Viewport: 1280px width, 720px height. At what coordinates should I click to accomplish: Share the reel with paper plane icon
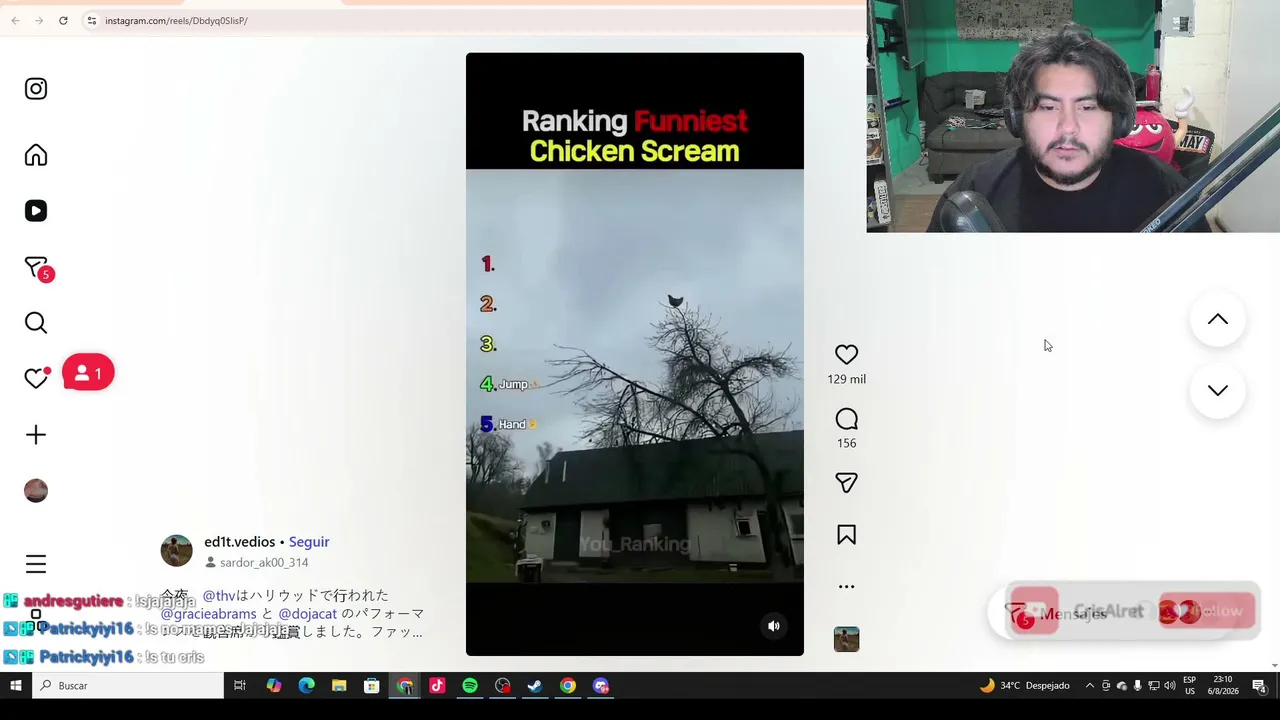pos(846,483)
